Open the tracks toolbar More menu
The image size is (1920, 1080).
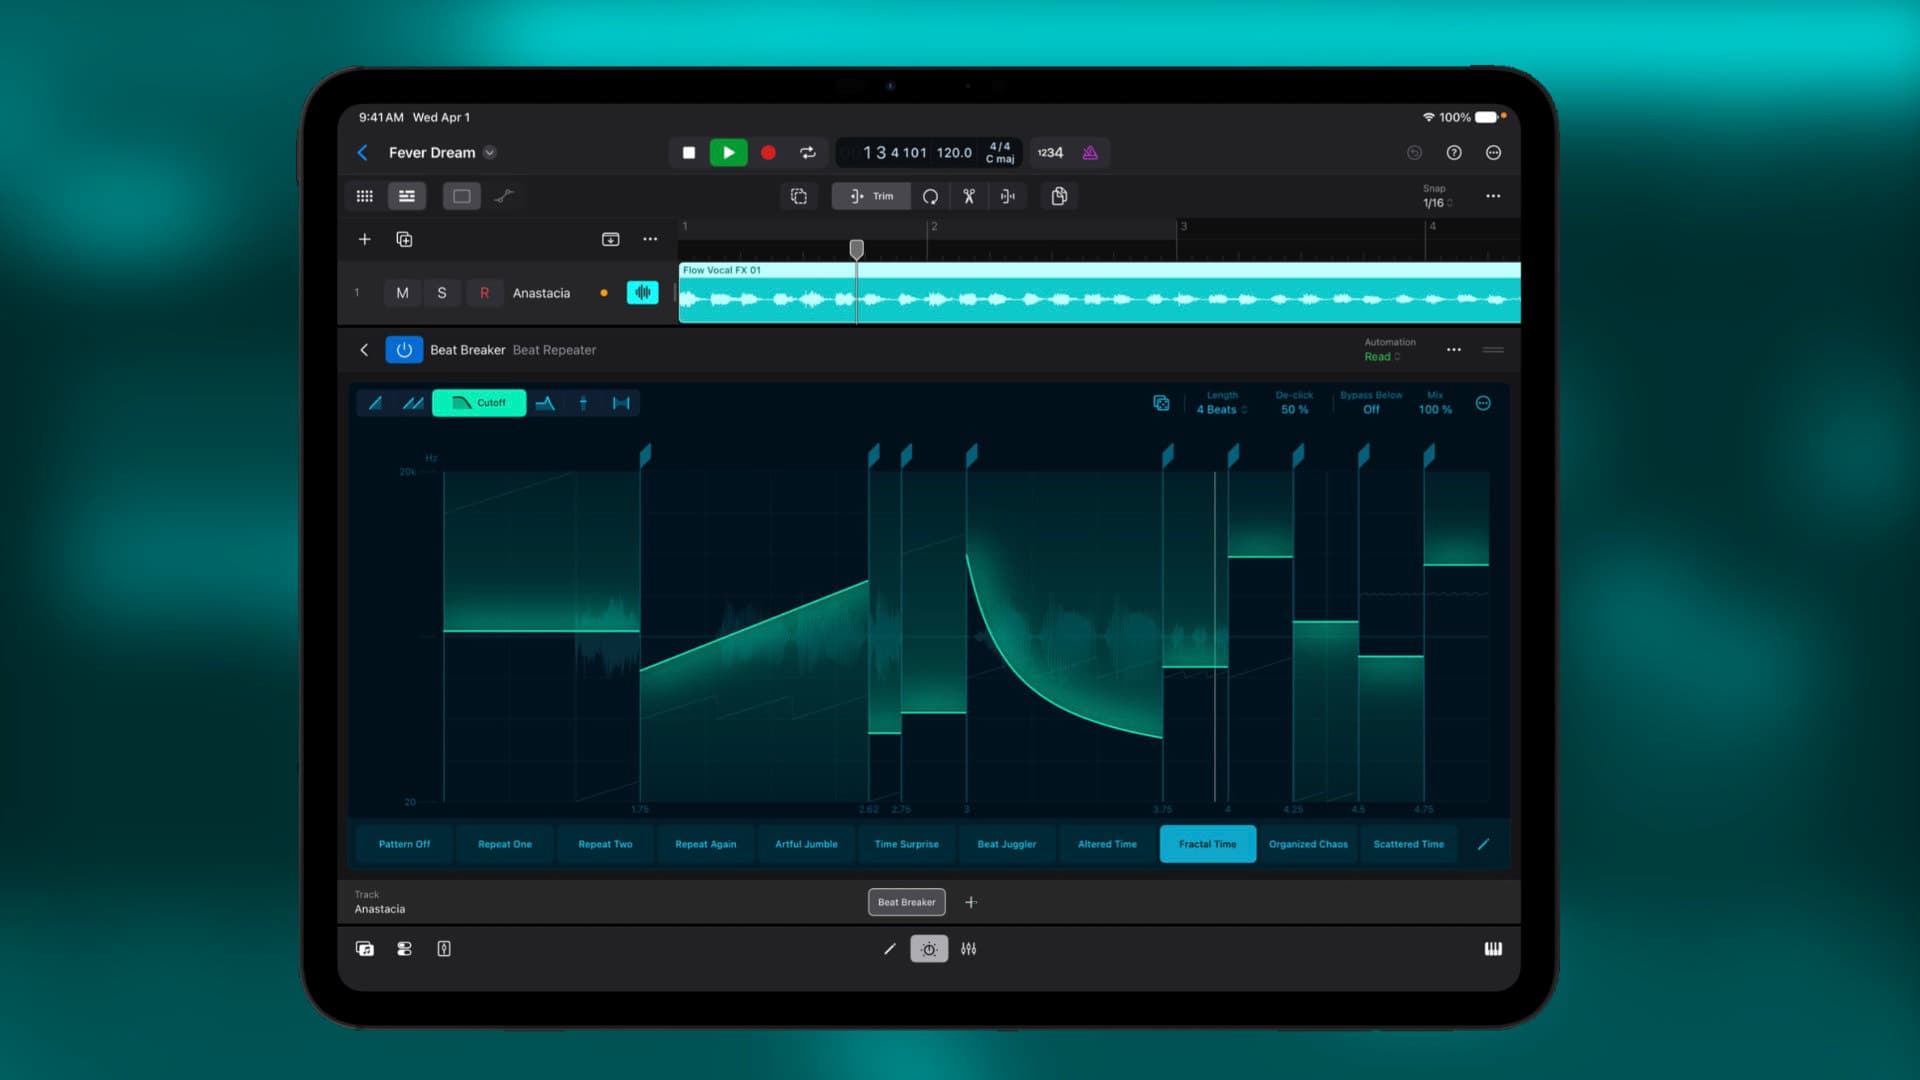1493,196
